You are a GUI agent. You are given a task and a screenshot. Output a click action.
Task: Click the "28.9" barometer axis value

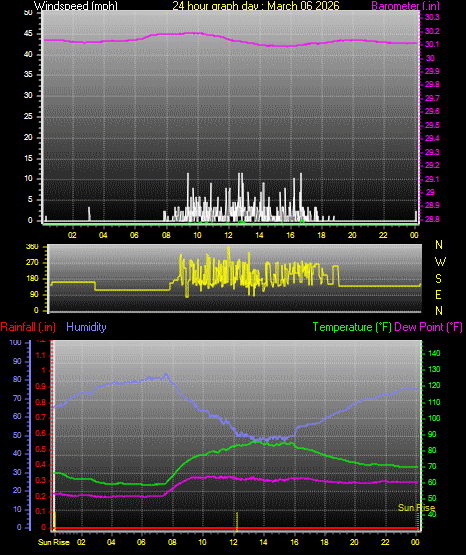pos(432,206)
